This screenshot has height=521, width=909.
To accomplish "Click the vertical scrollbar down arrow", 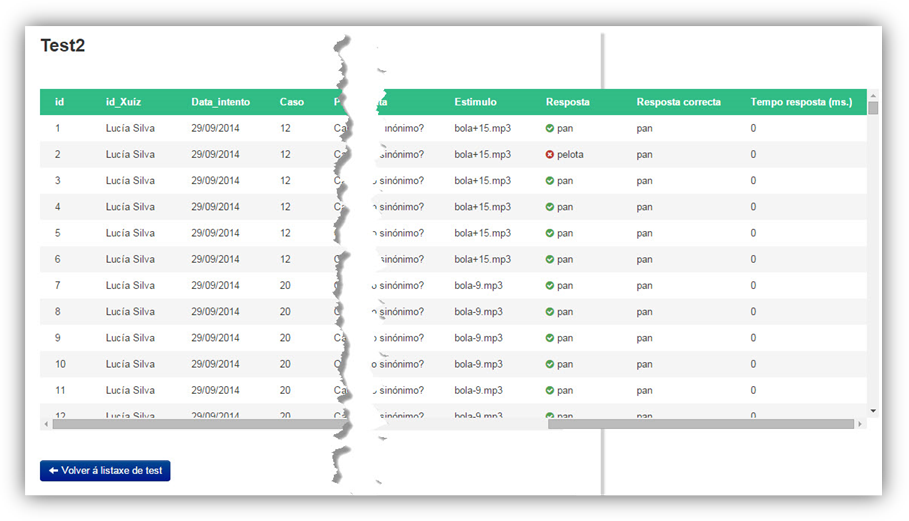I will (x=873, y=411).
